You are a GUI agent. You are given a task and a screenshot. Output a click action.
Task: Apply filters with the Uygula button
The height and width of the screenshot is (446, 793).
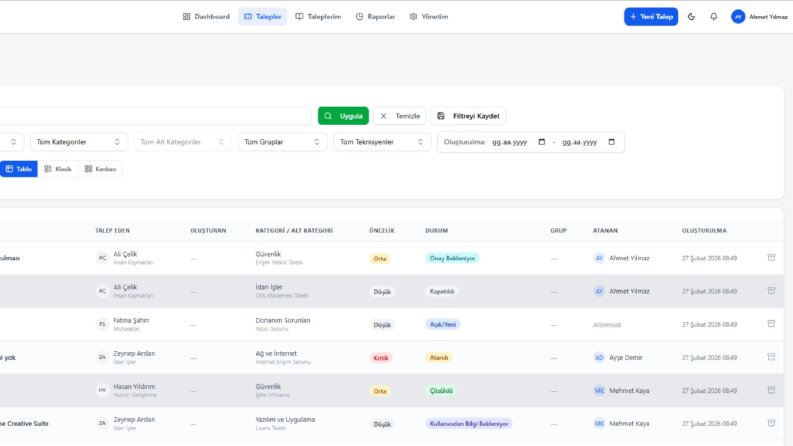343,116
